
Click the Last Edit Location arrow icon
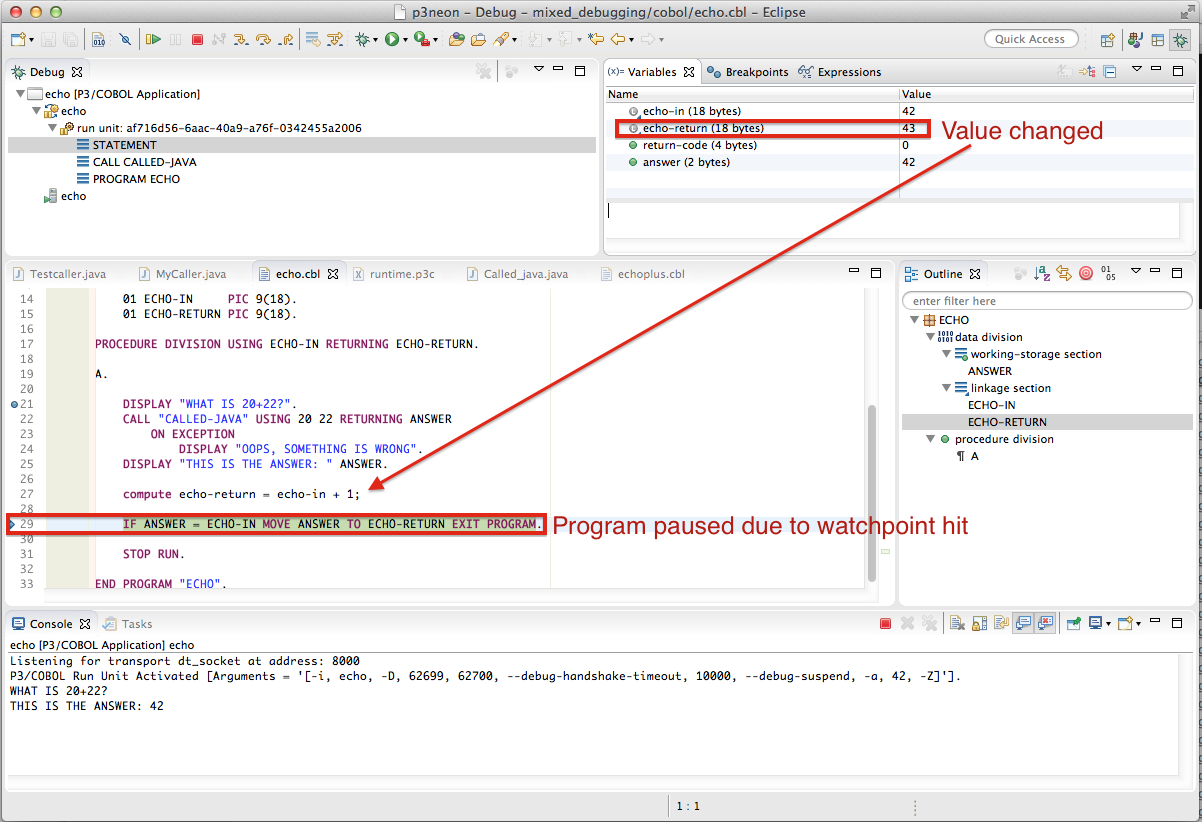click(x=595, y=40)
